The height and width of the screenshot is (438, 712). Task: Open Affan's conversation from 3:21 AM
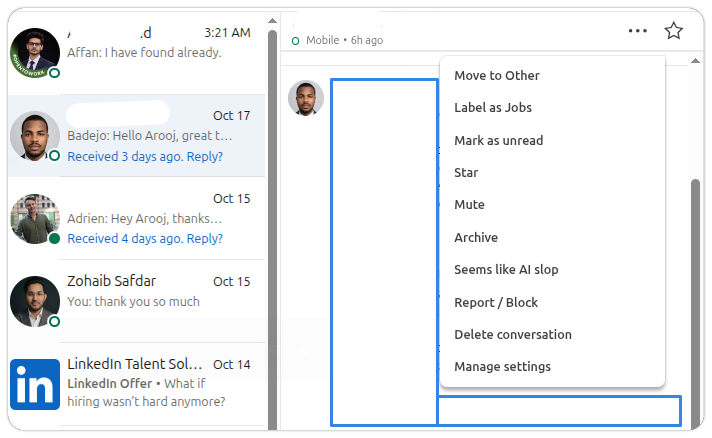(136, 53)
